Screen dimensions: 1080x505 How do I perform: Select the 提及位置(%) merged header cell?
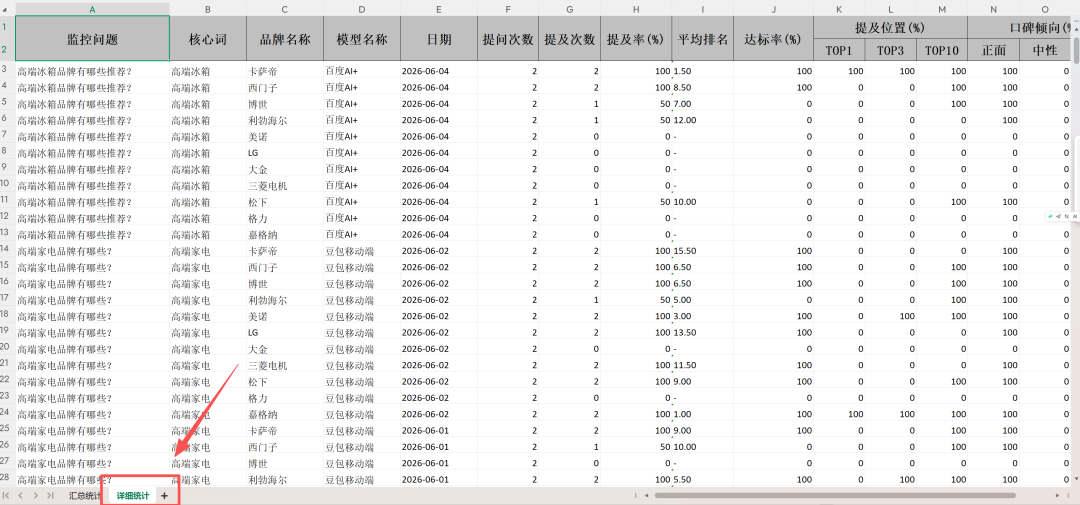[x=891, y=28]
